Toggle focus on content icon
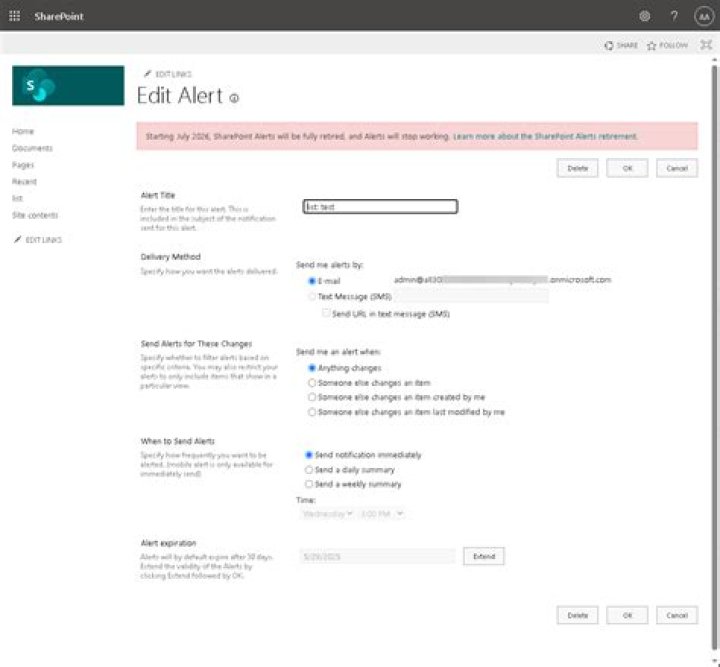 [706, 45]
